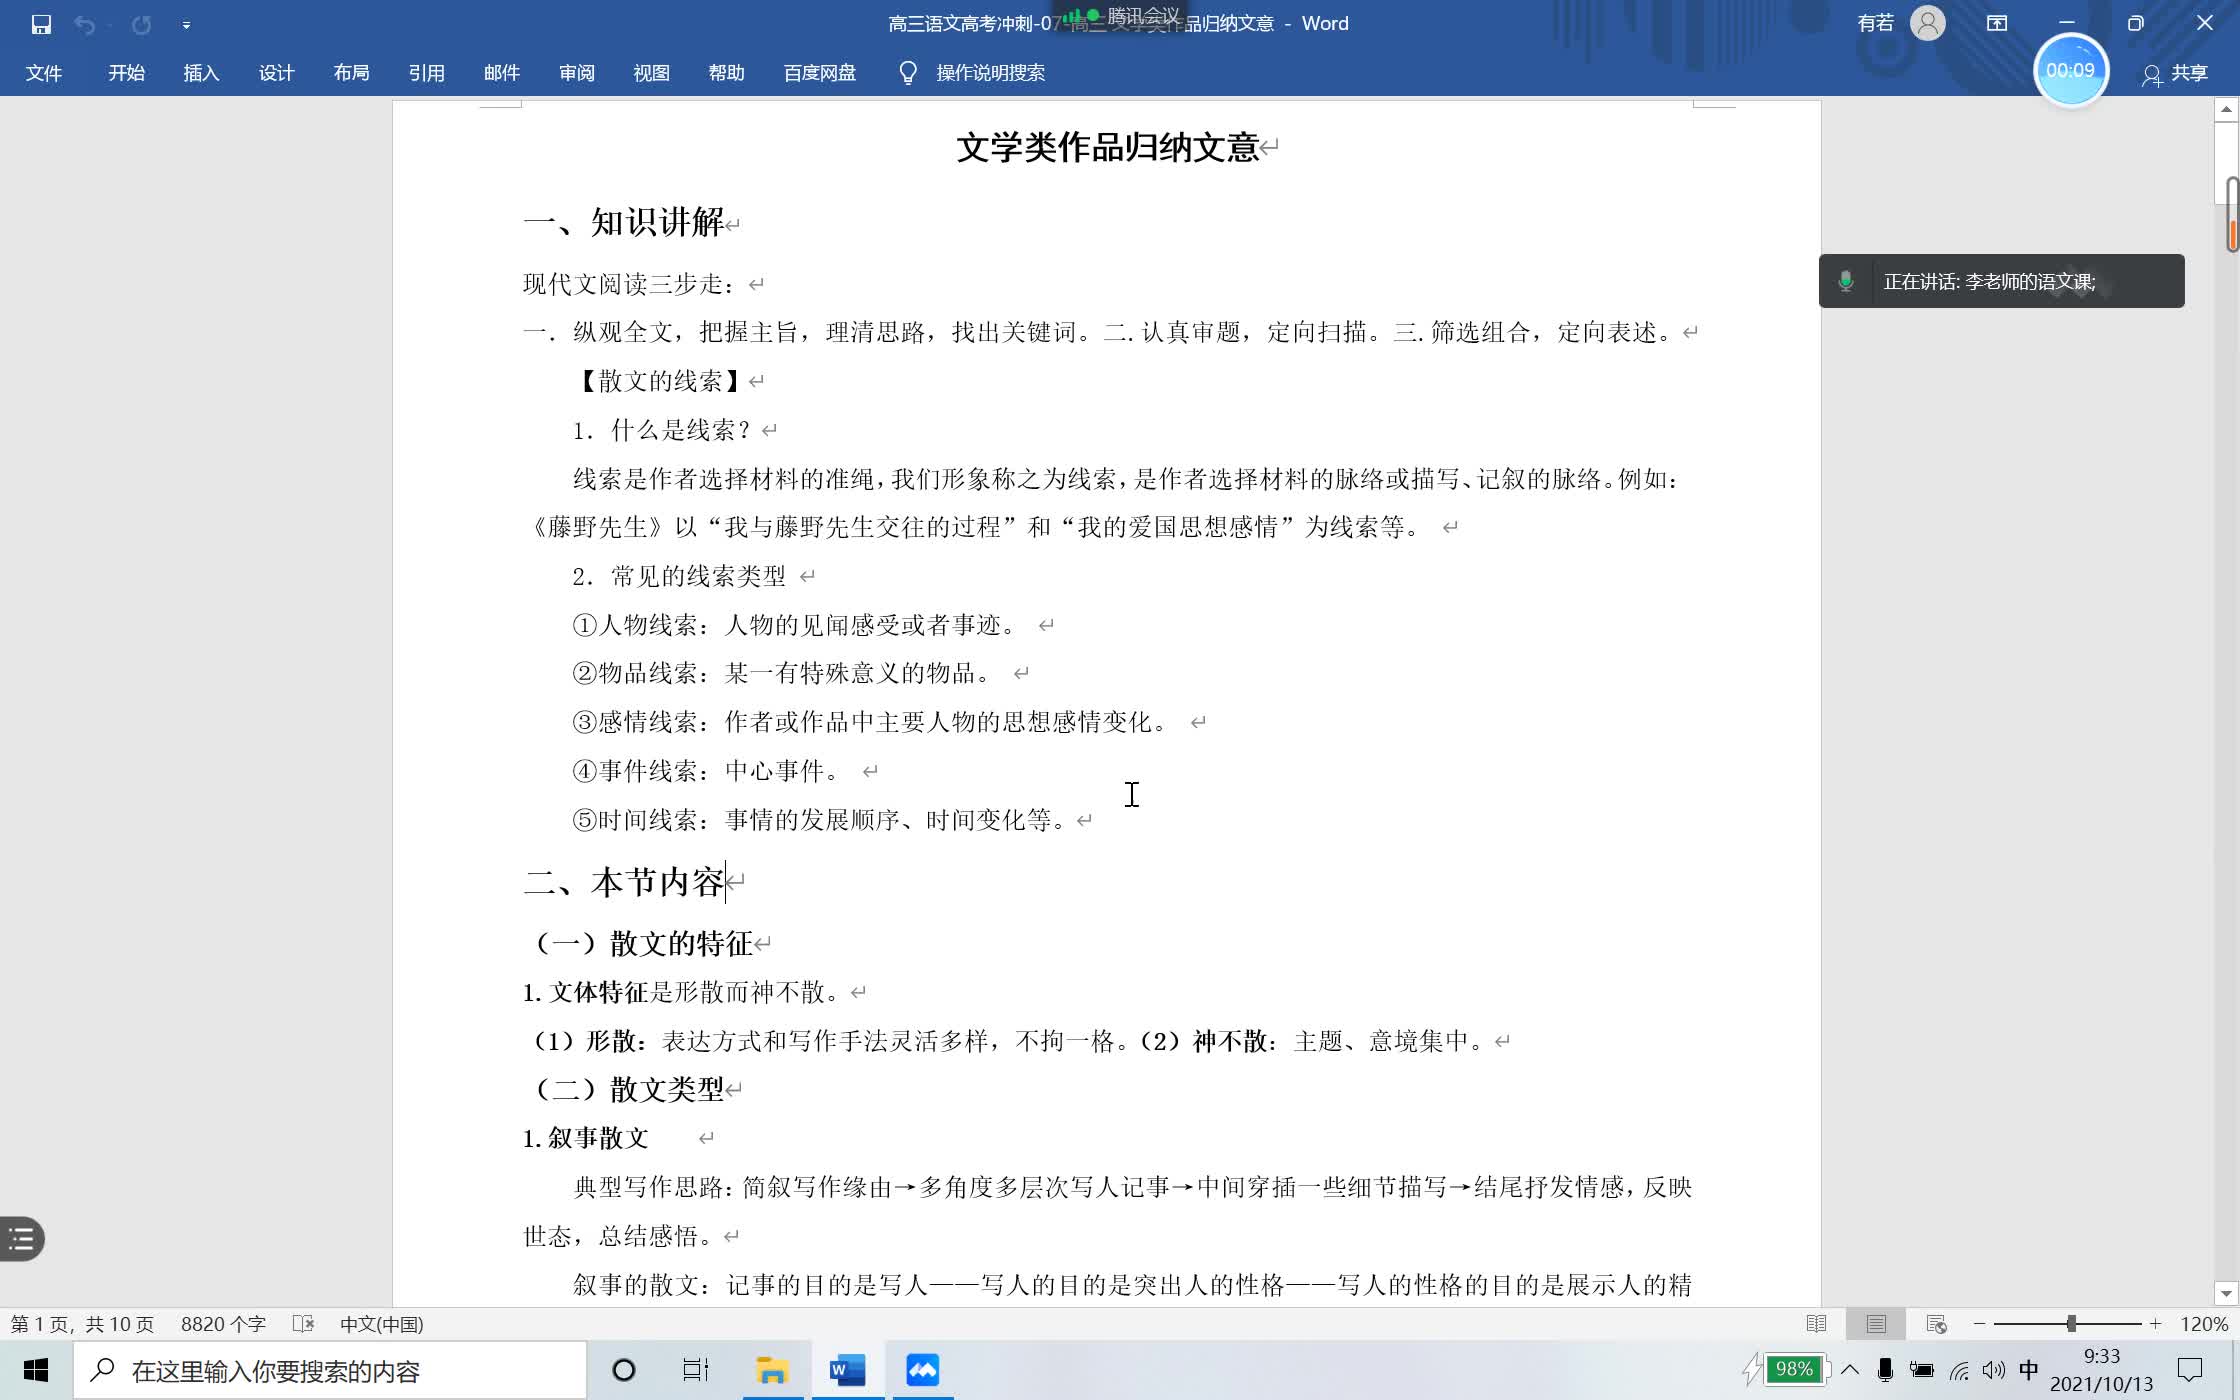Click the Windows taskbar search box

[x=330, y=1371]
